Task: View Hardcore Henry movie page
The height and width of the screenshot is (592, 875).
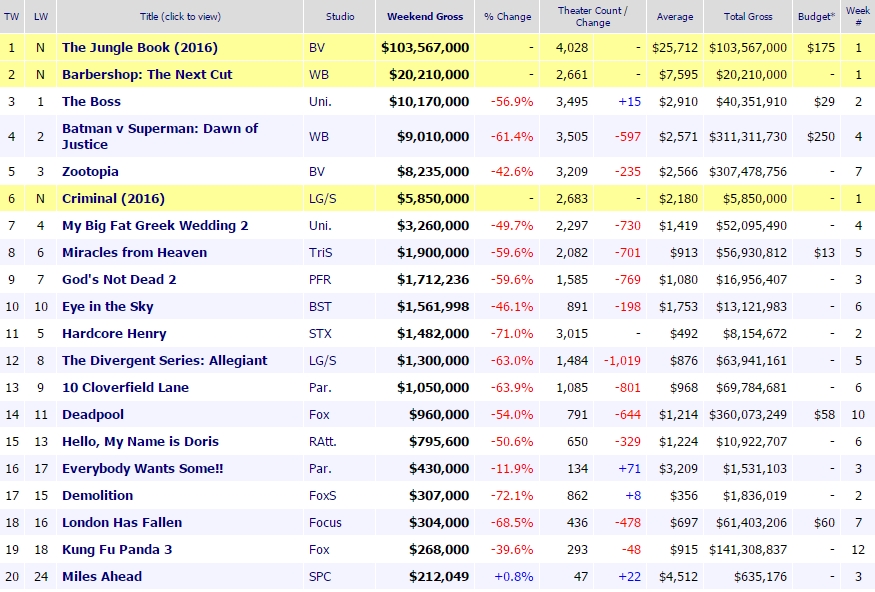Action: pos(114,334)
